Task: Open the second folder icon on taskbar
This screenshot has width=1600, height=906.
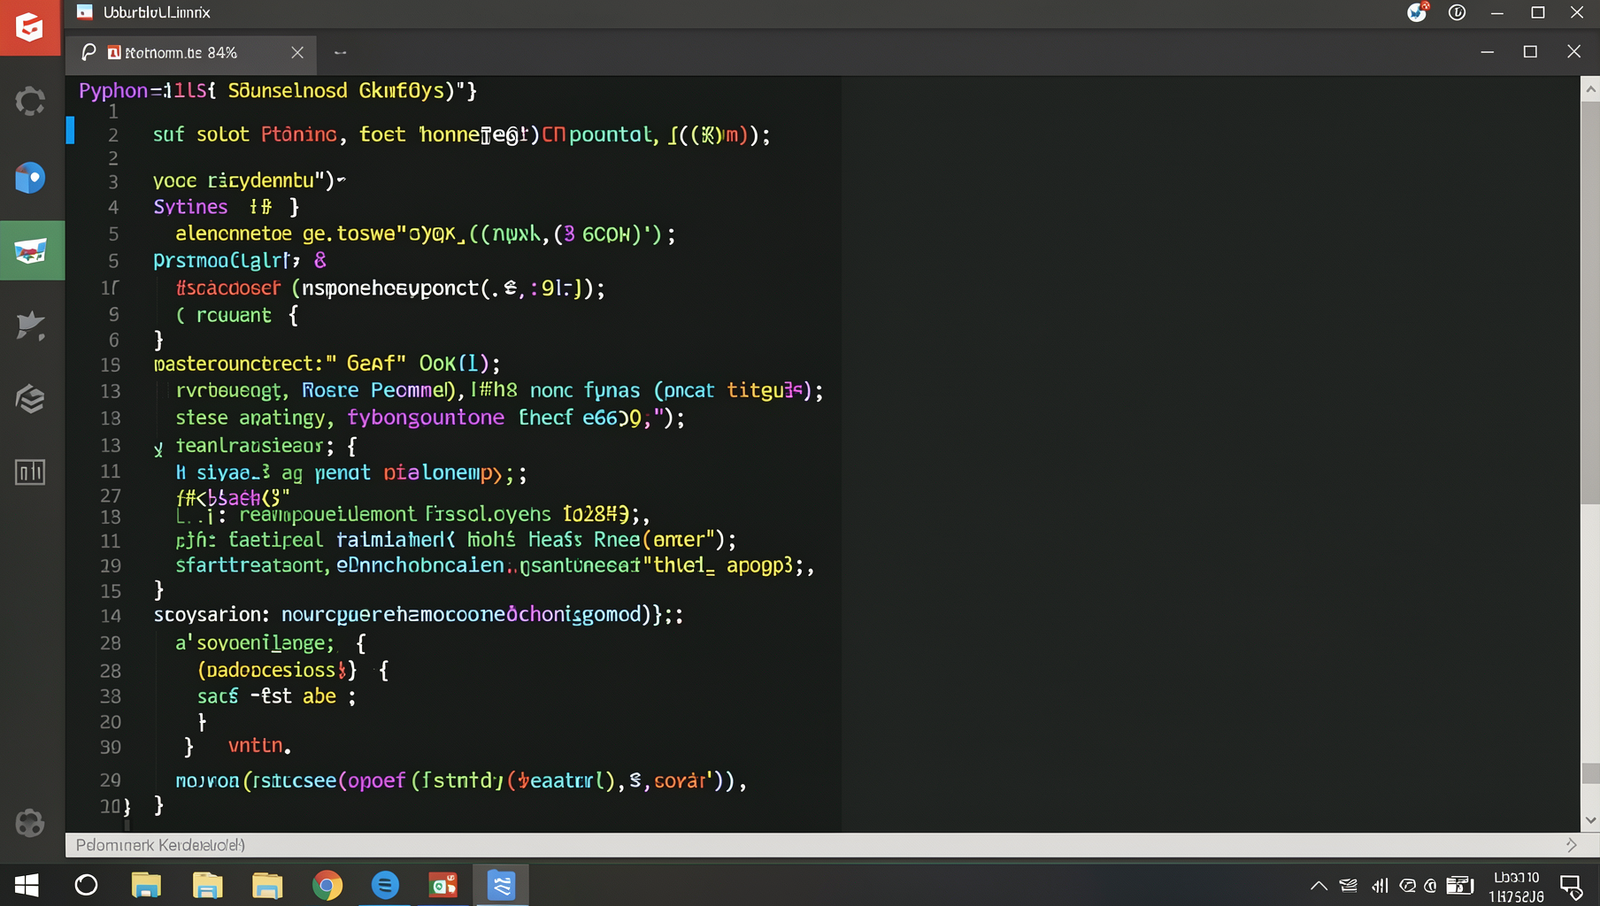Action: pos(206,885)
